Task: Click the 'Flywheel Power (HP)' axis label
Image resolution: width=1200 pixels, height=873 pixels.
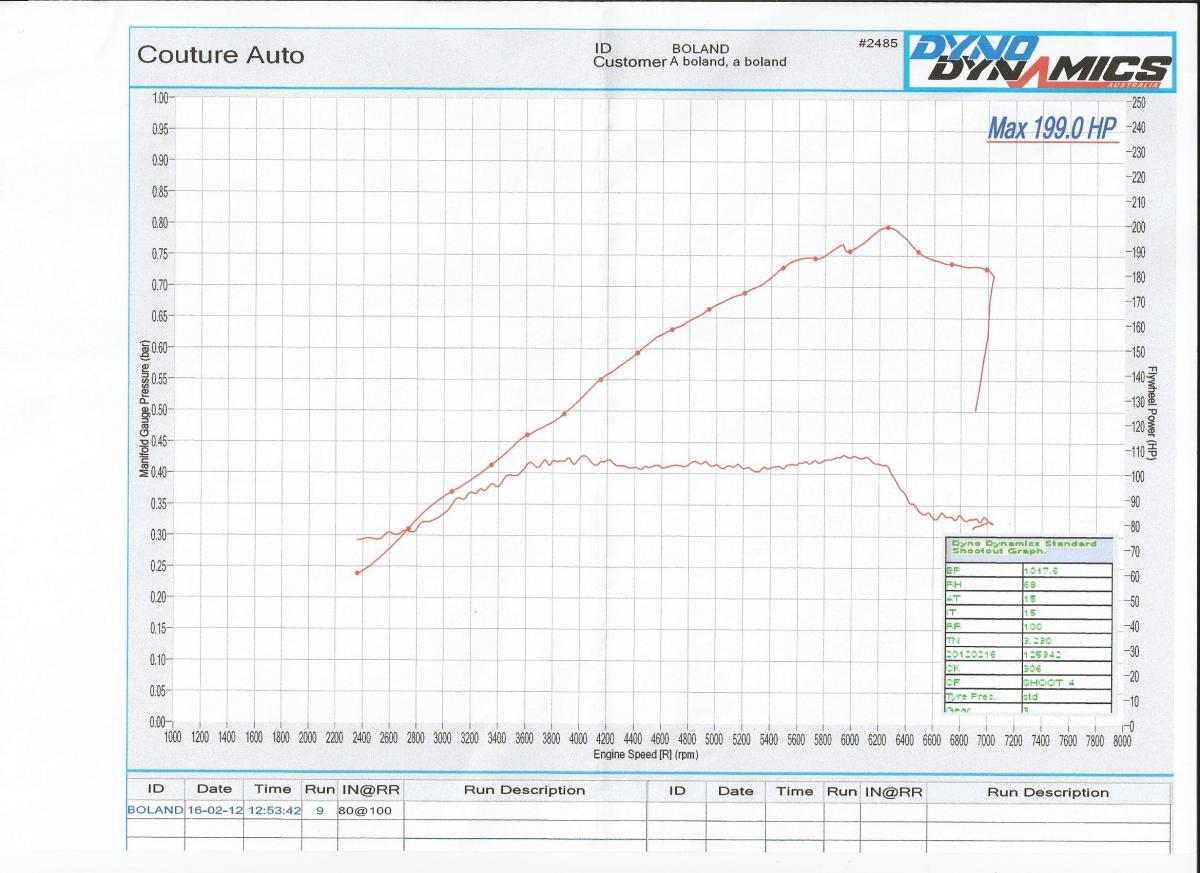Action: click(1151, 412)
